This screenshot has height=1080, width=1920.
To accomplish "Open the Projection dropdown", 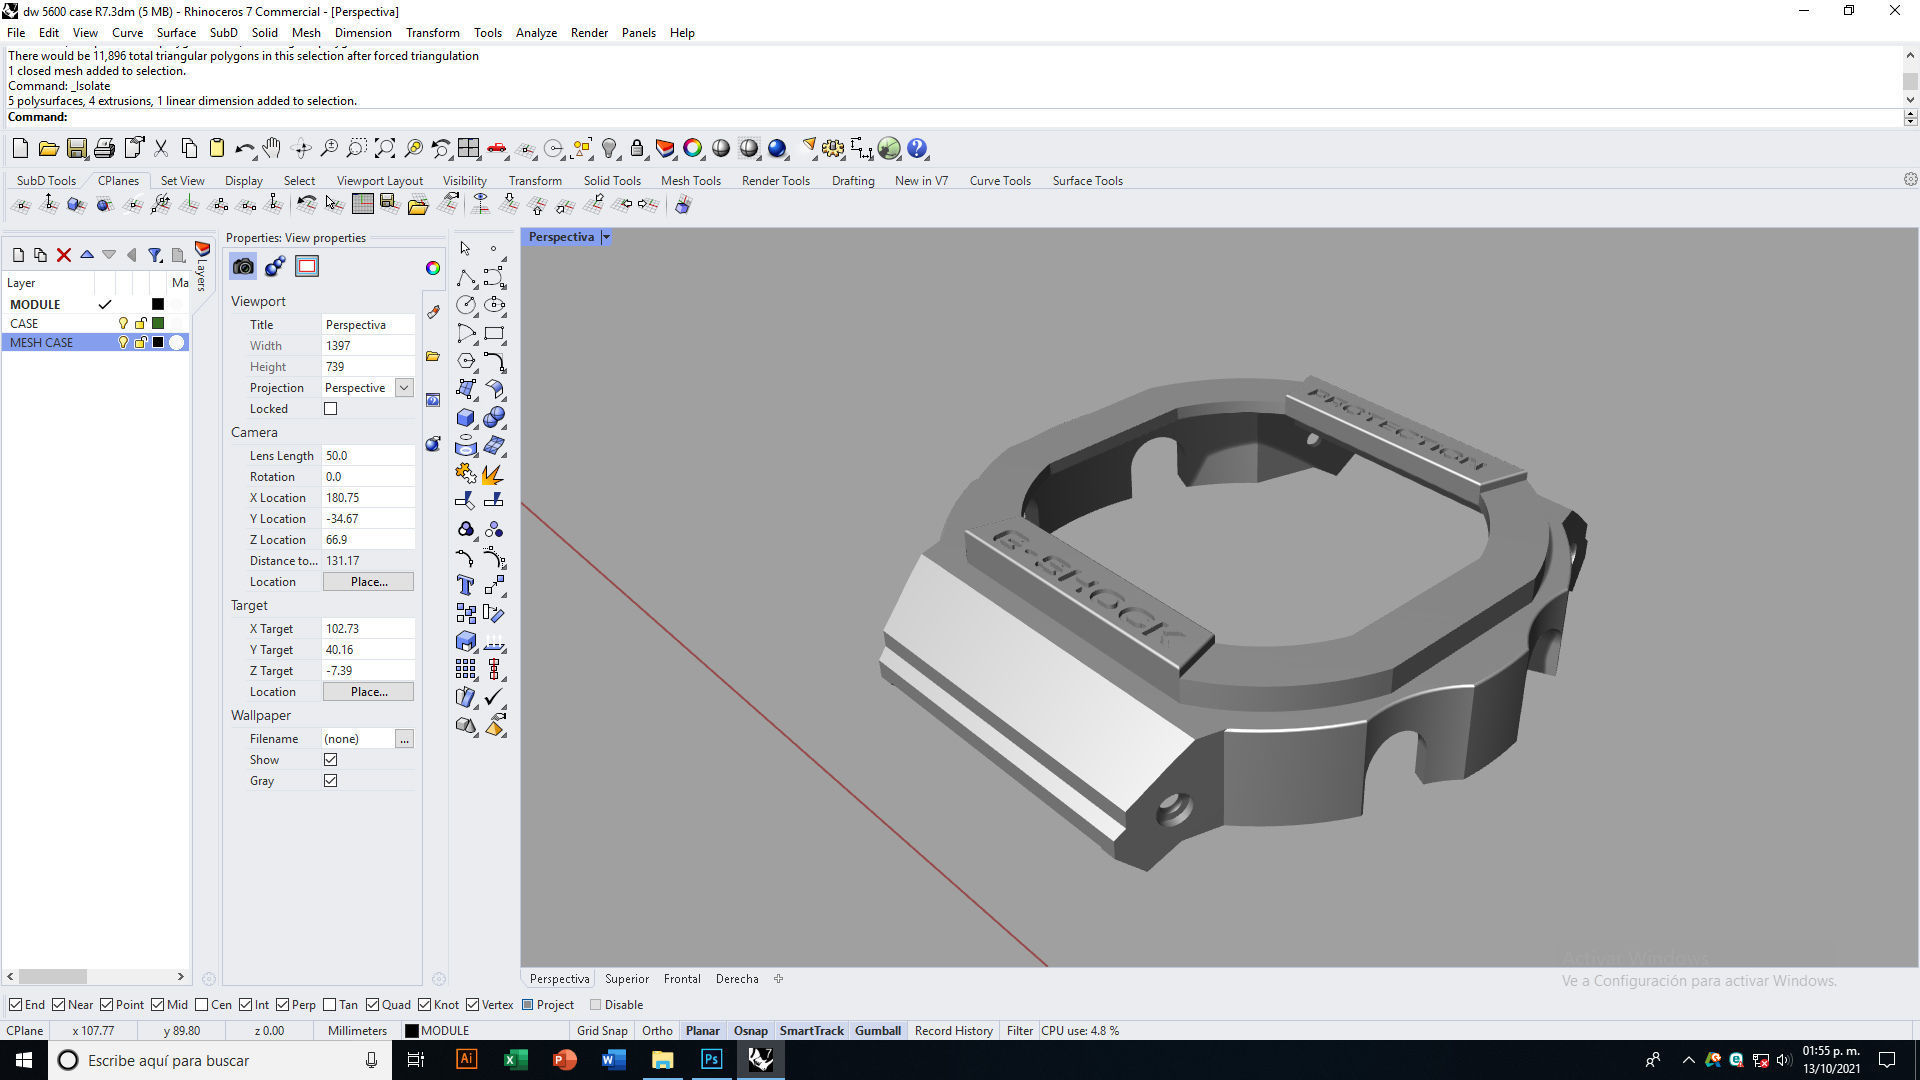I will [x=404, y=388].
